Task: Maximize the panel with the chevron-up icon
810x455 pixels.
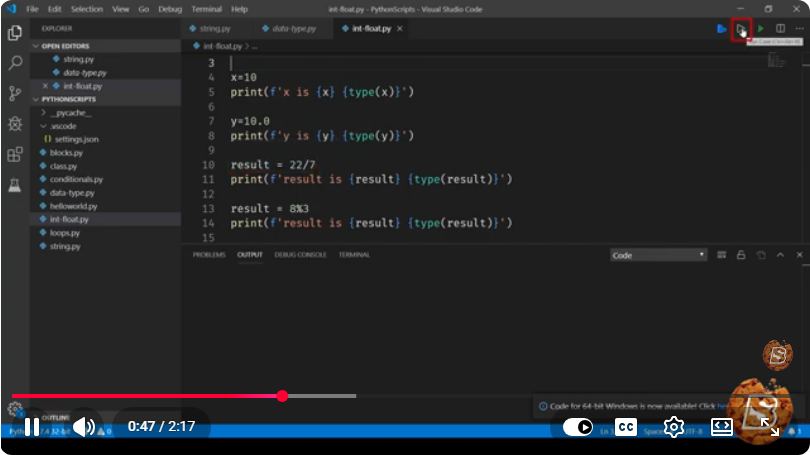Action: pyautogui.click(x=780, y=255)
